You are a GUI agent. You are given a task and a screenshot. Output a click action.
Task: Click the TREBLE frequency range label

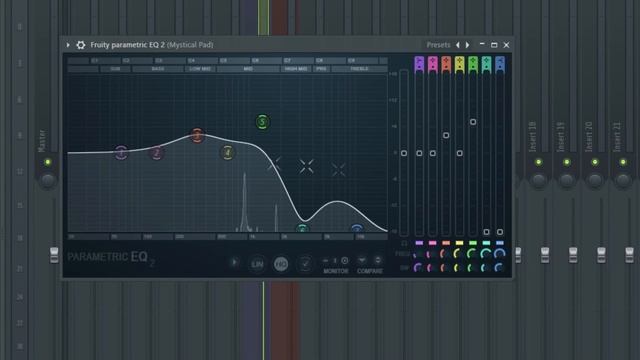pos(359,69)
